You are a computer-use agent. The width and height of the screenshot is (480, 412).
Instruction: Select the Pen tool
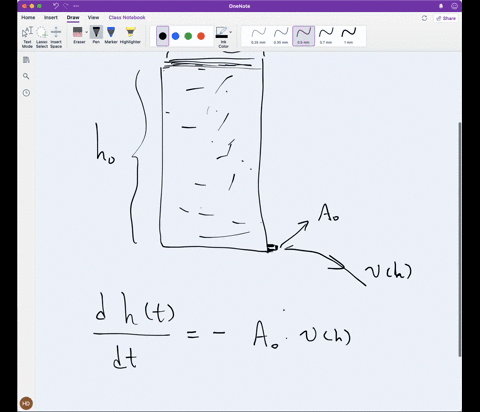96,35
